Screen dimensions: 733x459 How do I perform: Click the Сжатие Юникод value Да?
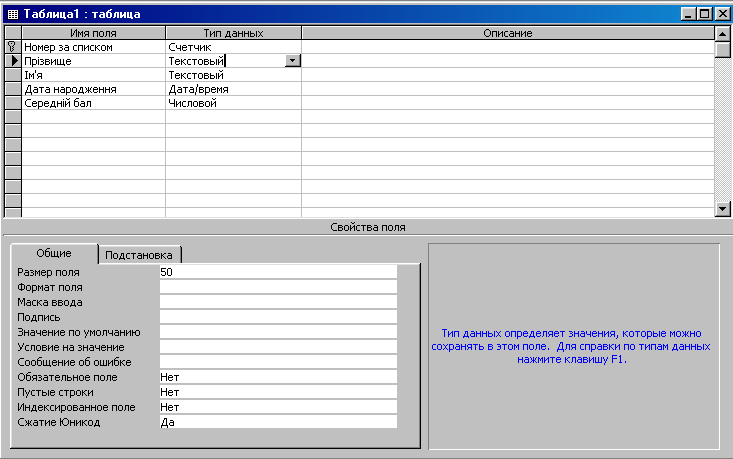click(x=278, y=422)
